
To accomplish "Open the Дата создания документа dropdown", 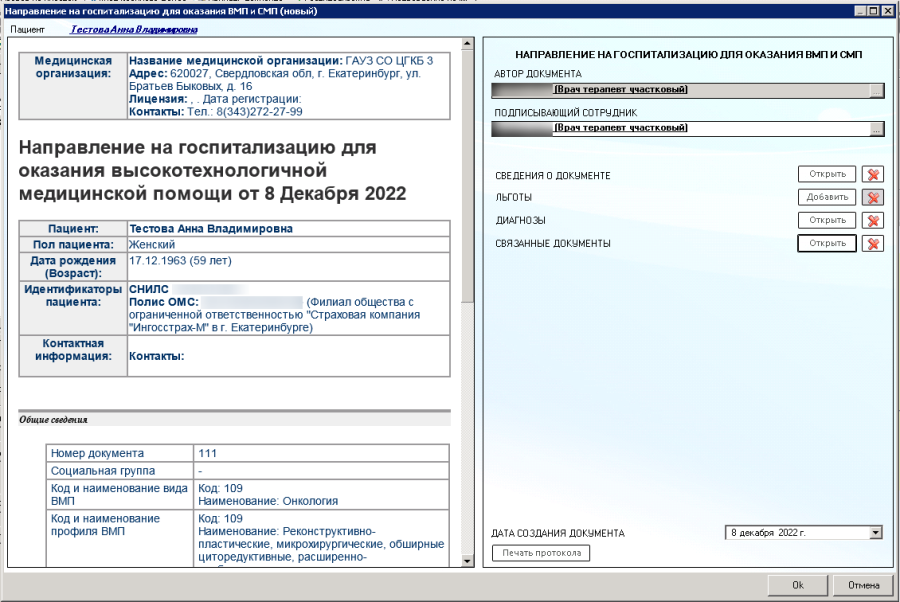I will click(875, 533).
